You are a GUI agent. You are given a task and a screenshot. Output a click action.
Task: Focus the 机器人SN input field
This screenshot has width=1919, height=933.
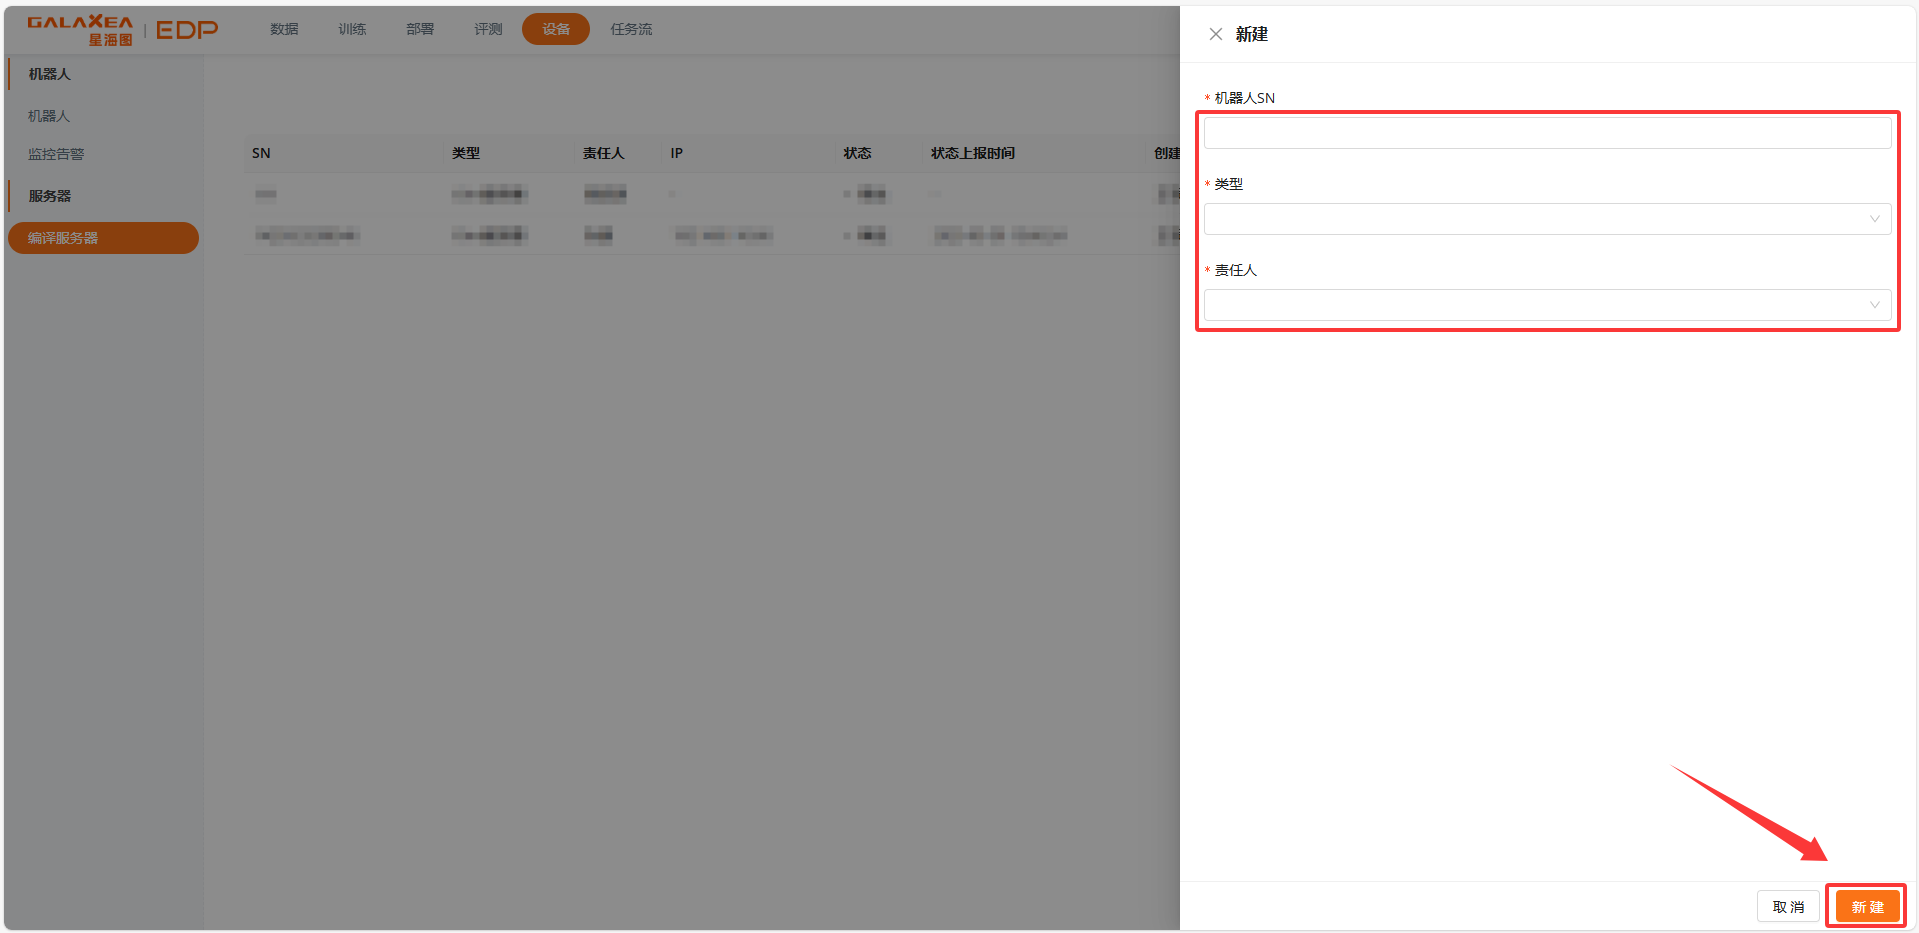1546,133
